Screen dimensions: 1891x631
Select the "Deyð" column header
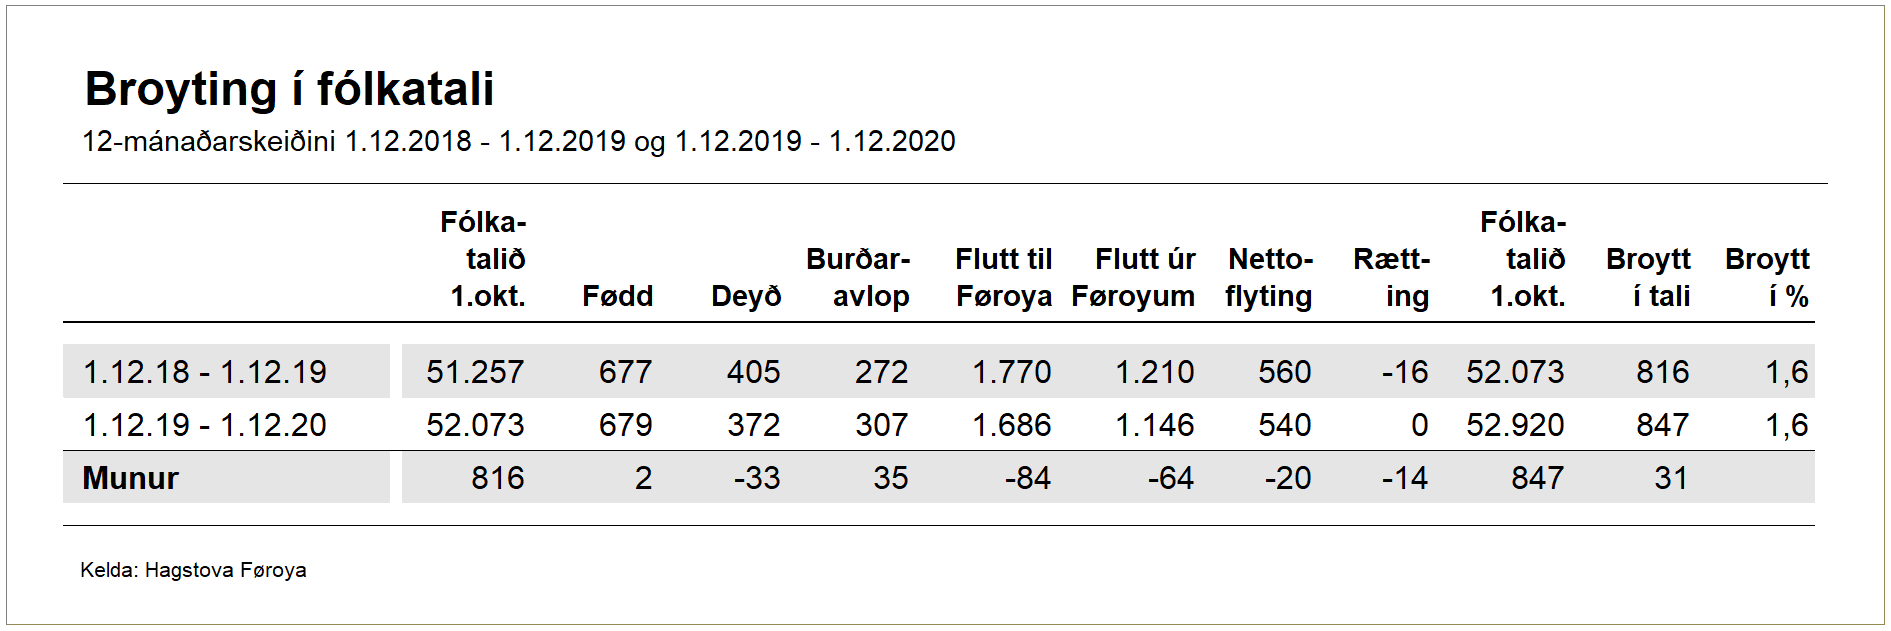tap(745, 296)
